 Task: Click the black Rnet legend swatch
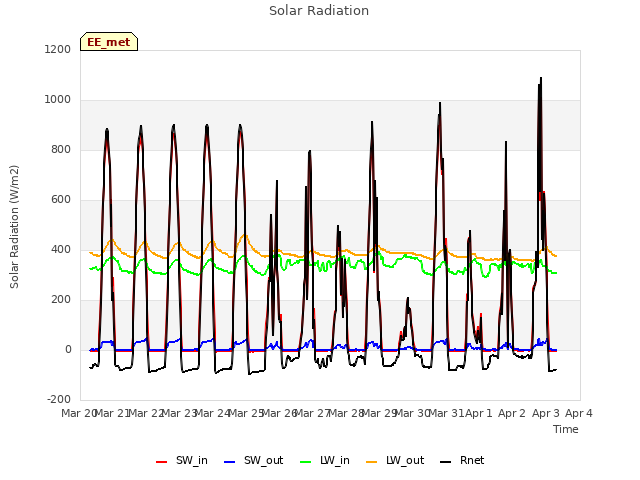(446, 462)
